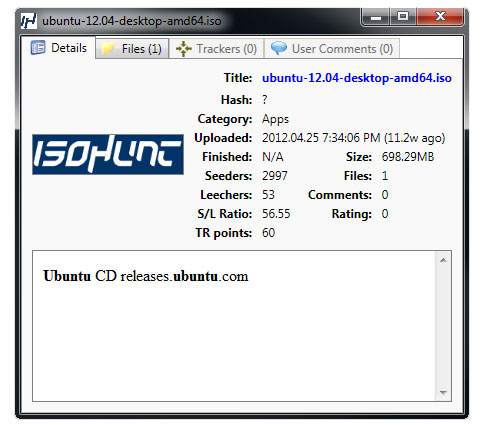The height and width of the screenshot is (425, 489).
Task: Open the Trackers (0) tab
Action: (217, 49)
